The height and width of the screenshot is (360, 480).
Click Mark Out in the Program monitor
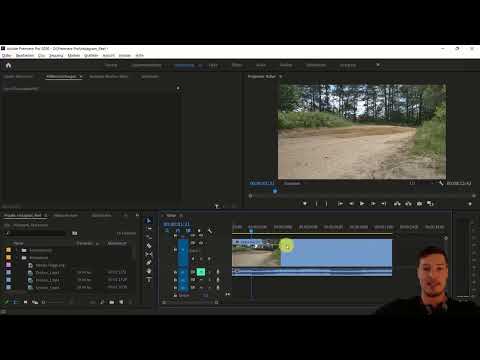point(326,203)
